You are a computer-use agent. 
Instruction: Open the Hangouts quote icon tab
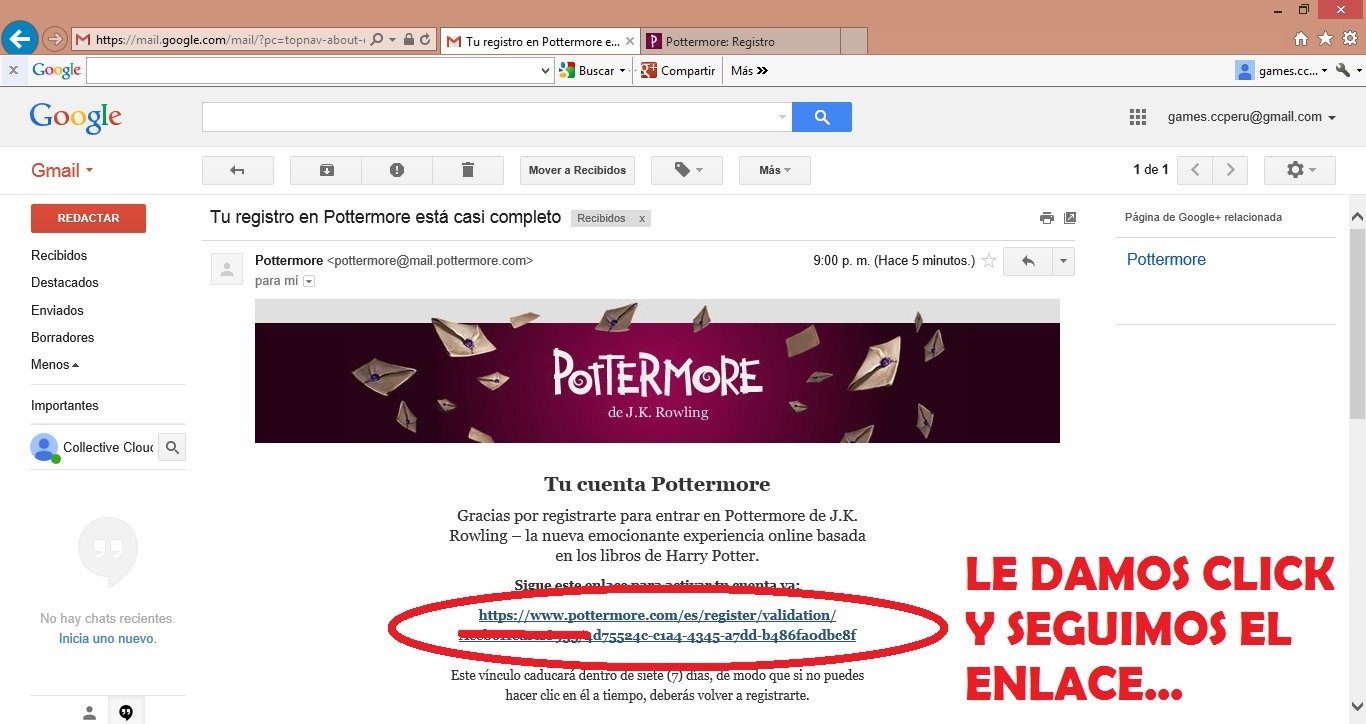[126, 712]
